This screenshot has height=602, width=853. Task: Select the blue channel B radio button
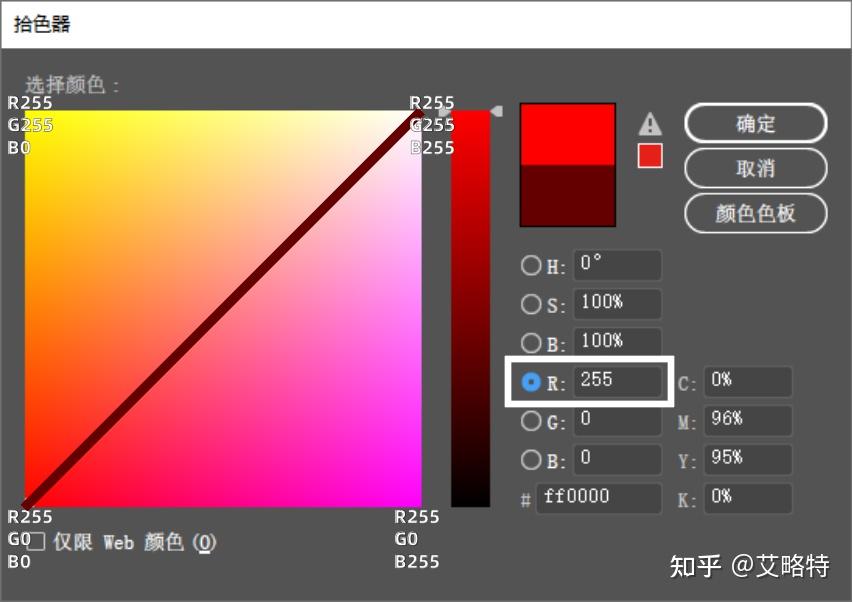point(531,460)
